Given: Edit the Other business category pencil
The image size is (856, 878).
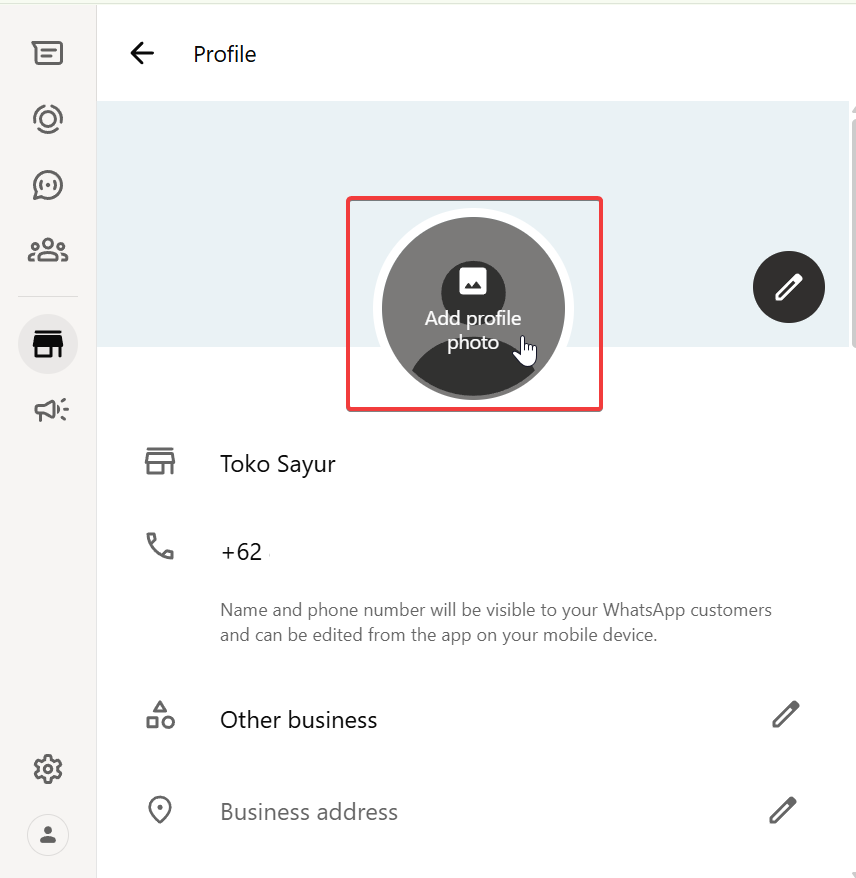Looking at the screenshot, I should (785, 714).
